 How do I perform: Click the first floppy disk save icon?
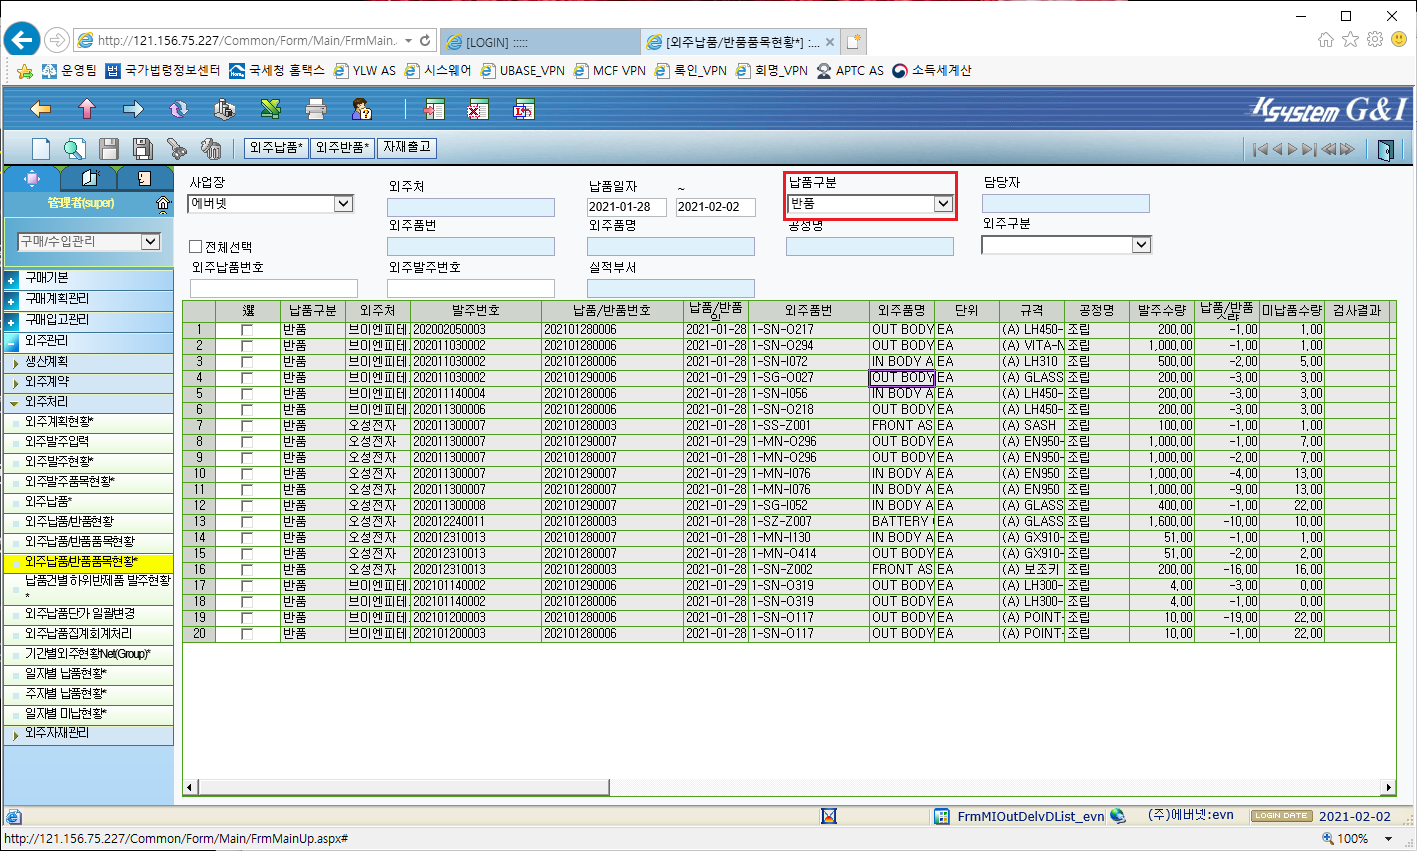click(x=109, y=149)
